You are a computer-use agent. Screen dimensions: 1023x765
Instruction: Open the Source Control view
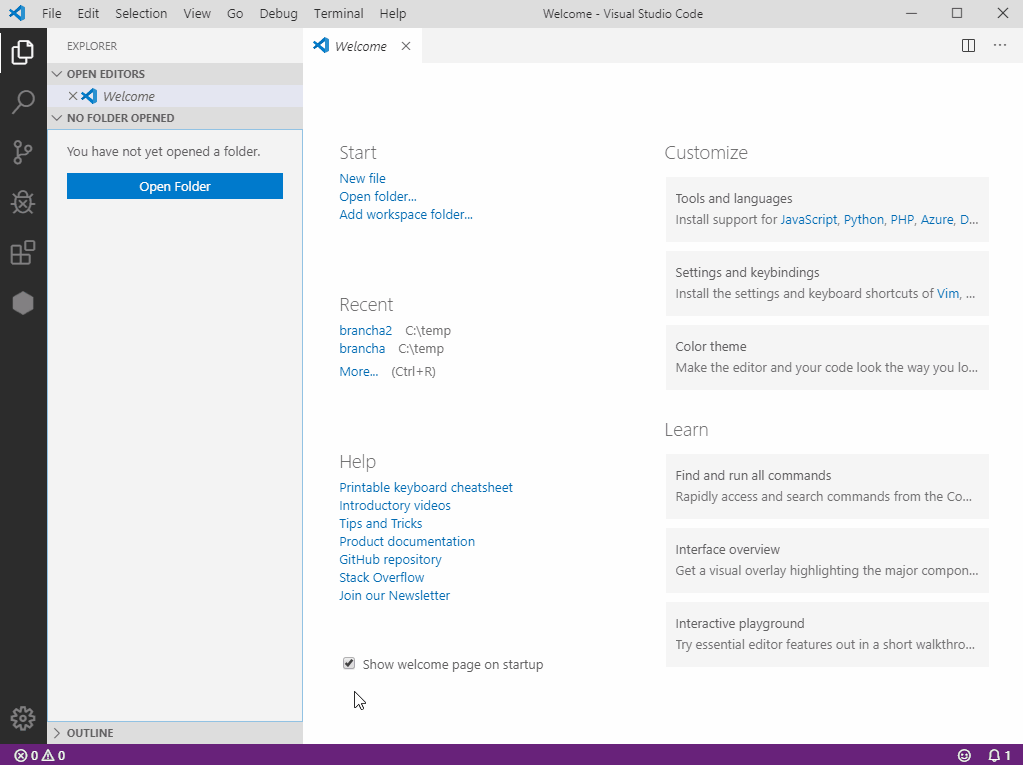point(23,152)
